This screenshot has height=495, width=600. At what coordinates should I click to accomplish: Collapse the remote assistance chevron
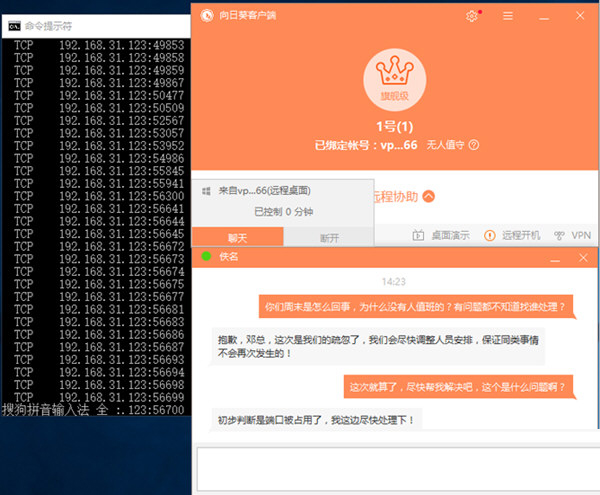click(429, 196)
